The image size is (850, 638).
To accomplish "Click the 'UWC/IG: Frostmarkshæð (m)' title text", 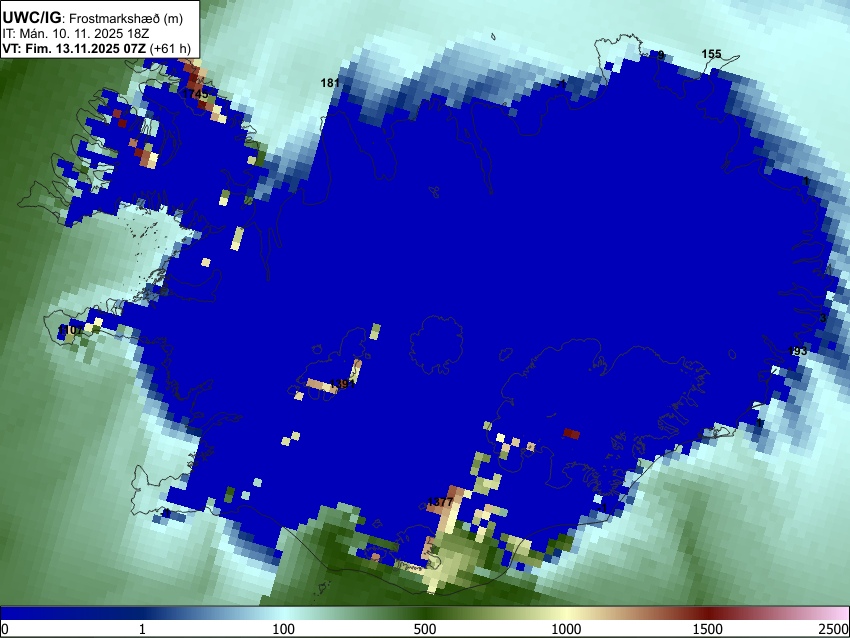I will [x=93, y=18].
